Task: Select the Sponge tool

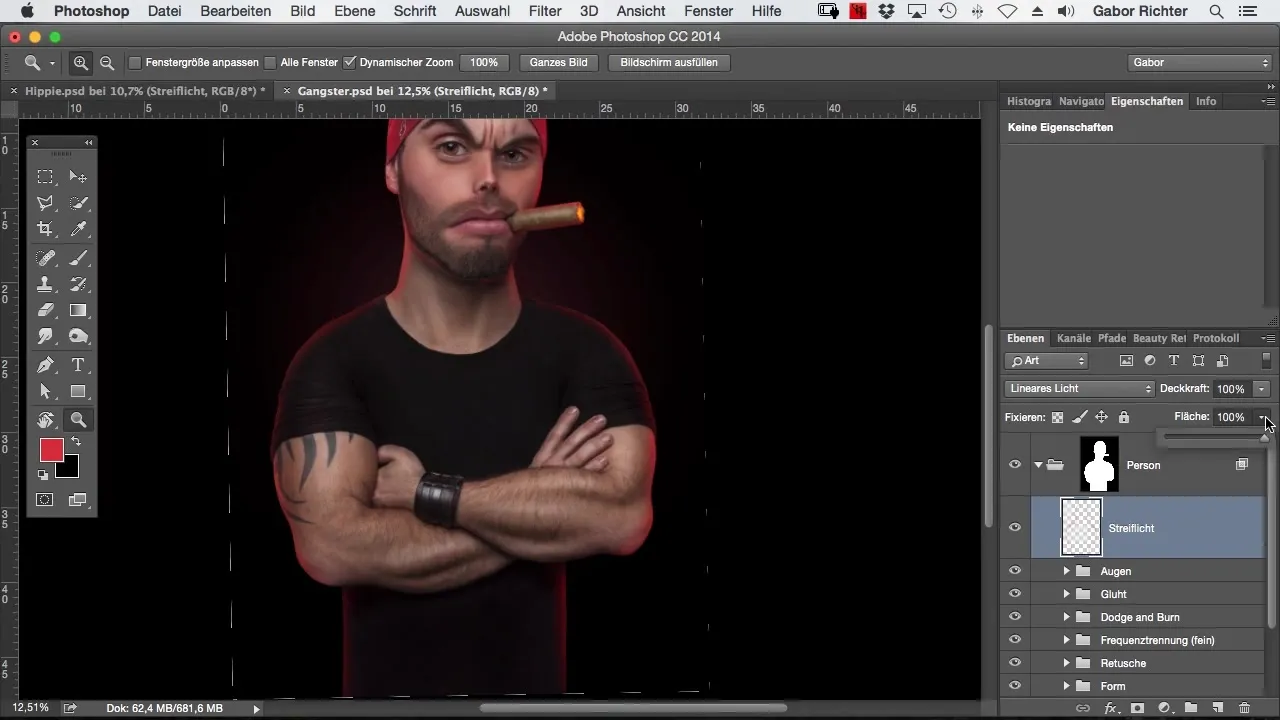Action: point(78,336)
